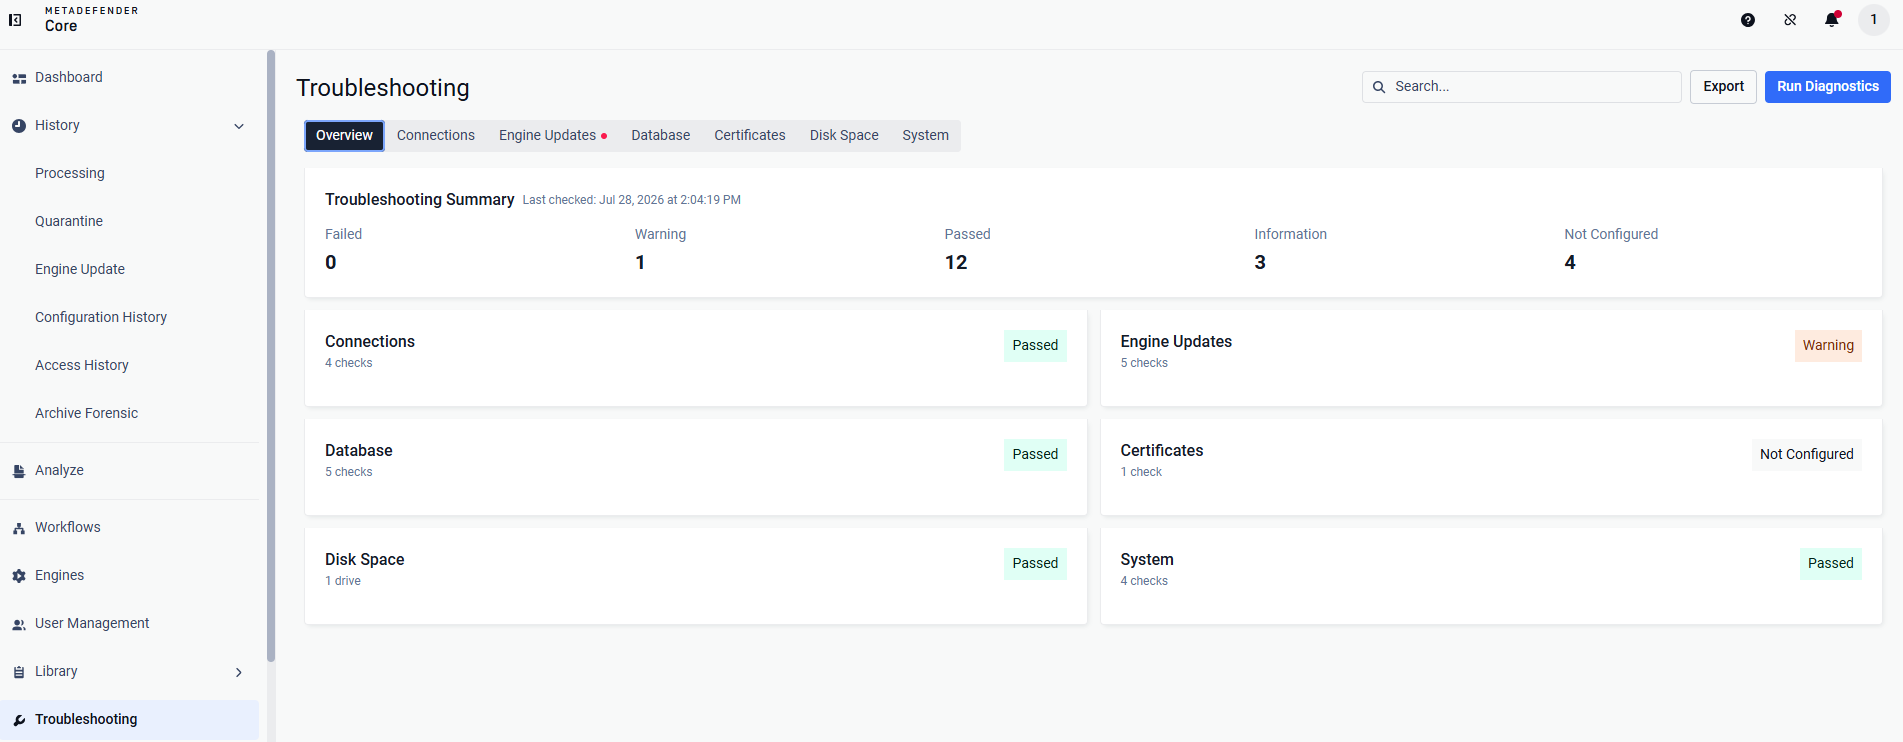1903x742 pixels.
Task: Select Troubleshooting label in sidebar
Action: [86, 720]
